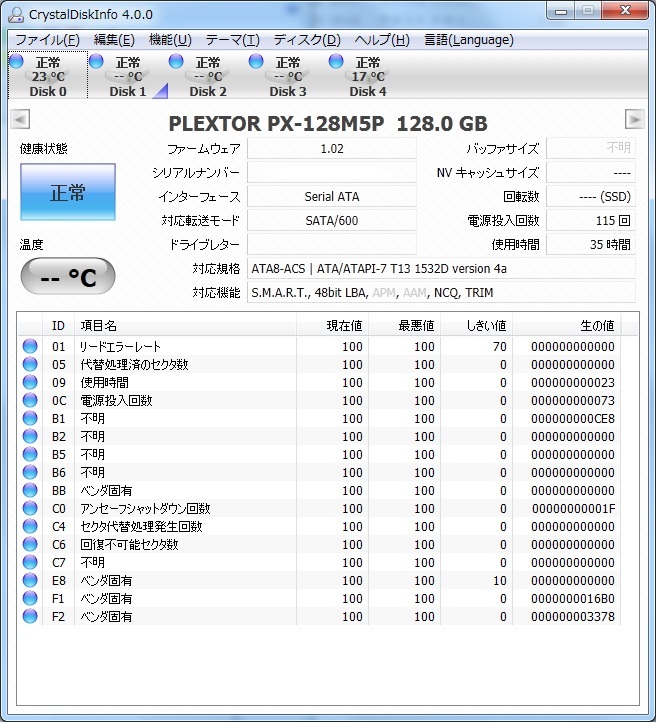
Task: Select the Disk 0 tab
Action: [48, 76]
